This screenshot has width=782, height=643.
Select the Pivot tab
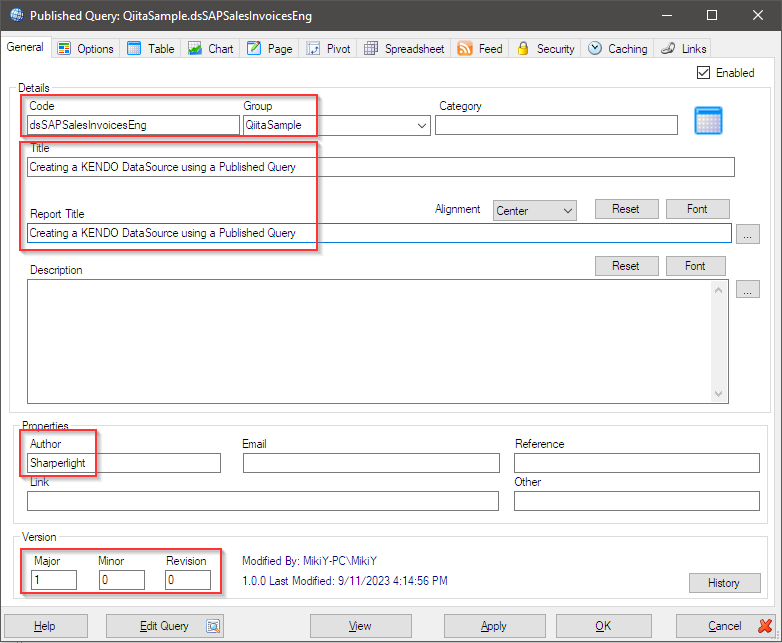(x=328, y=48)
